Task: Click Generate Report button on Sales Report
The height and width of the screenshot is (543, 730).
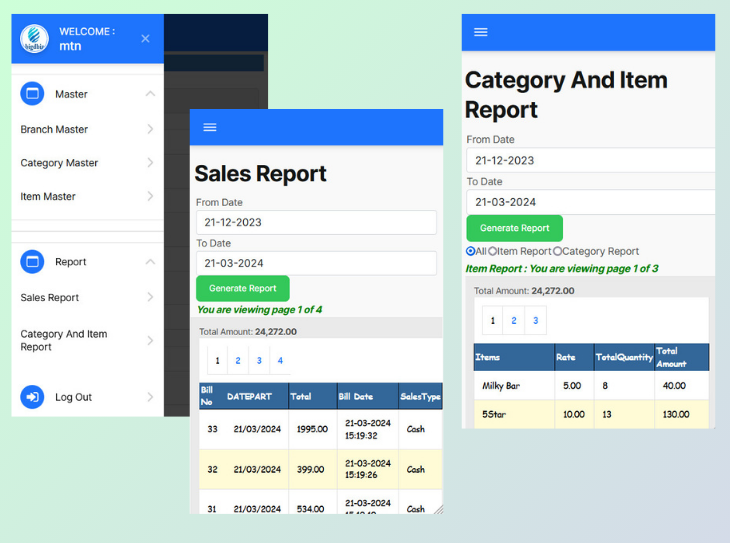Action: pyautogui.click(x=243, y=288)
